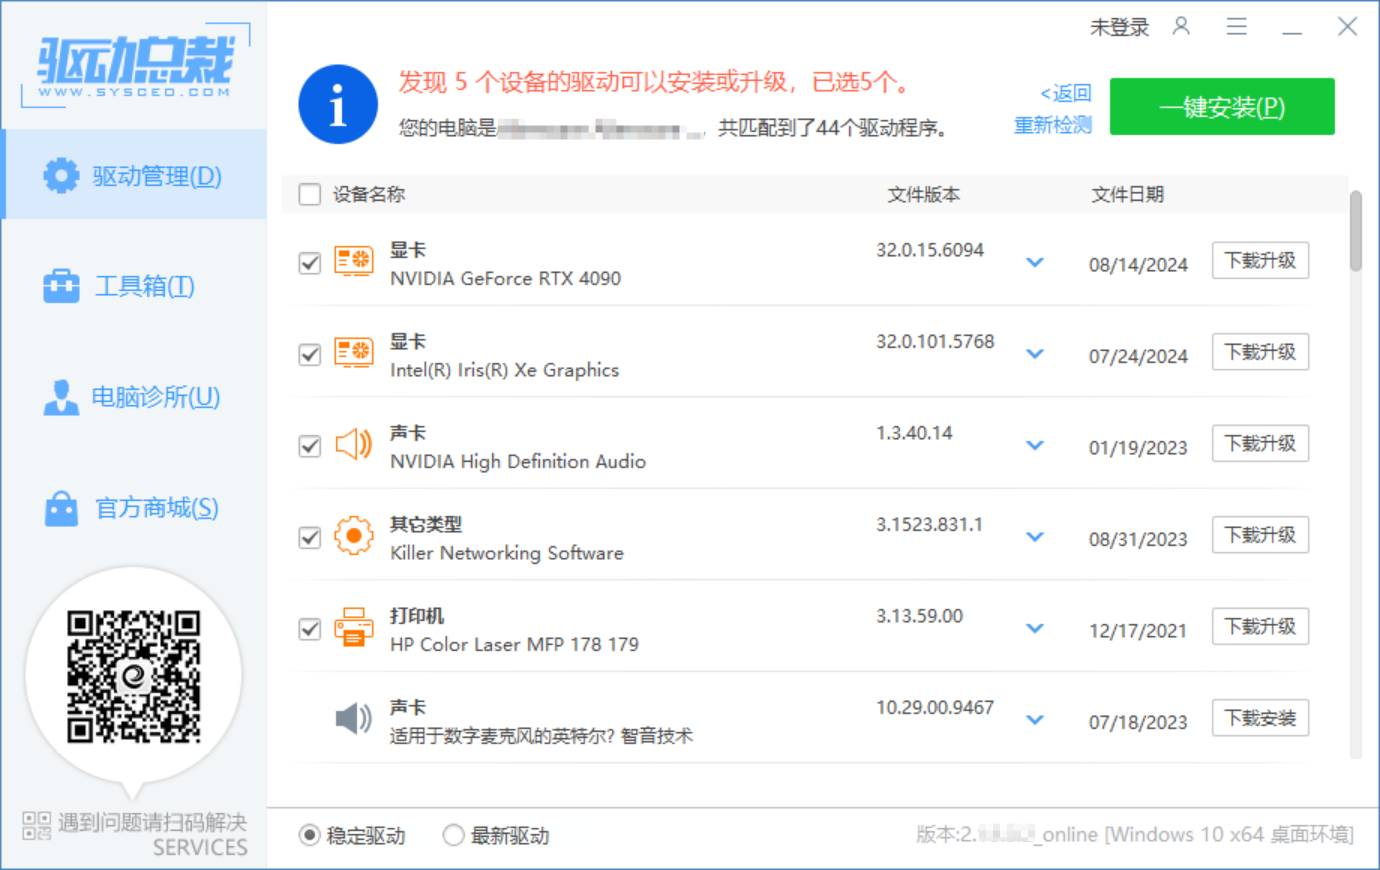Open the 工具箱(T) tab label
This screenshot has height=870, width=1380.
145,286
